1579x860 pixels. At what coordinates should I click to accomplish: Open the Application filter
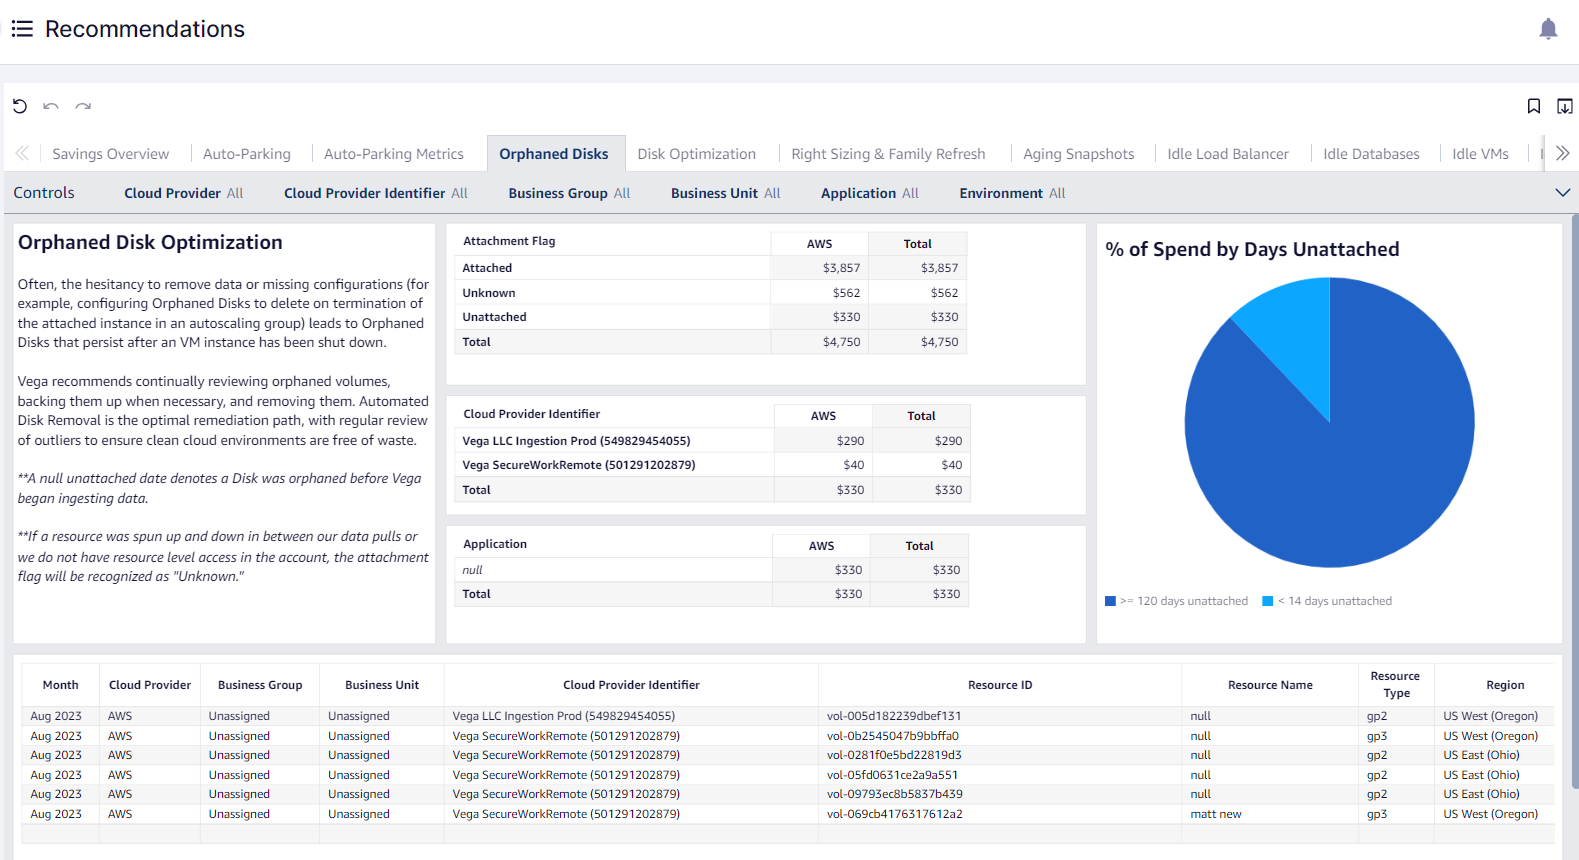click(870, 193)
